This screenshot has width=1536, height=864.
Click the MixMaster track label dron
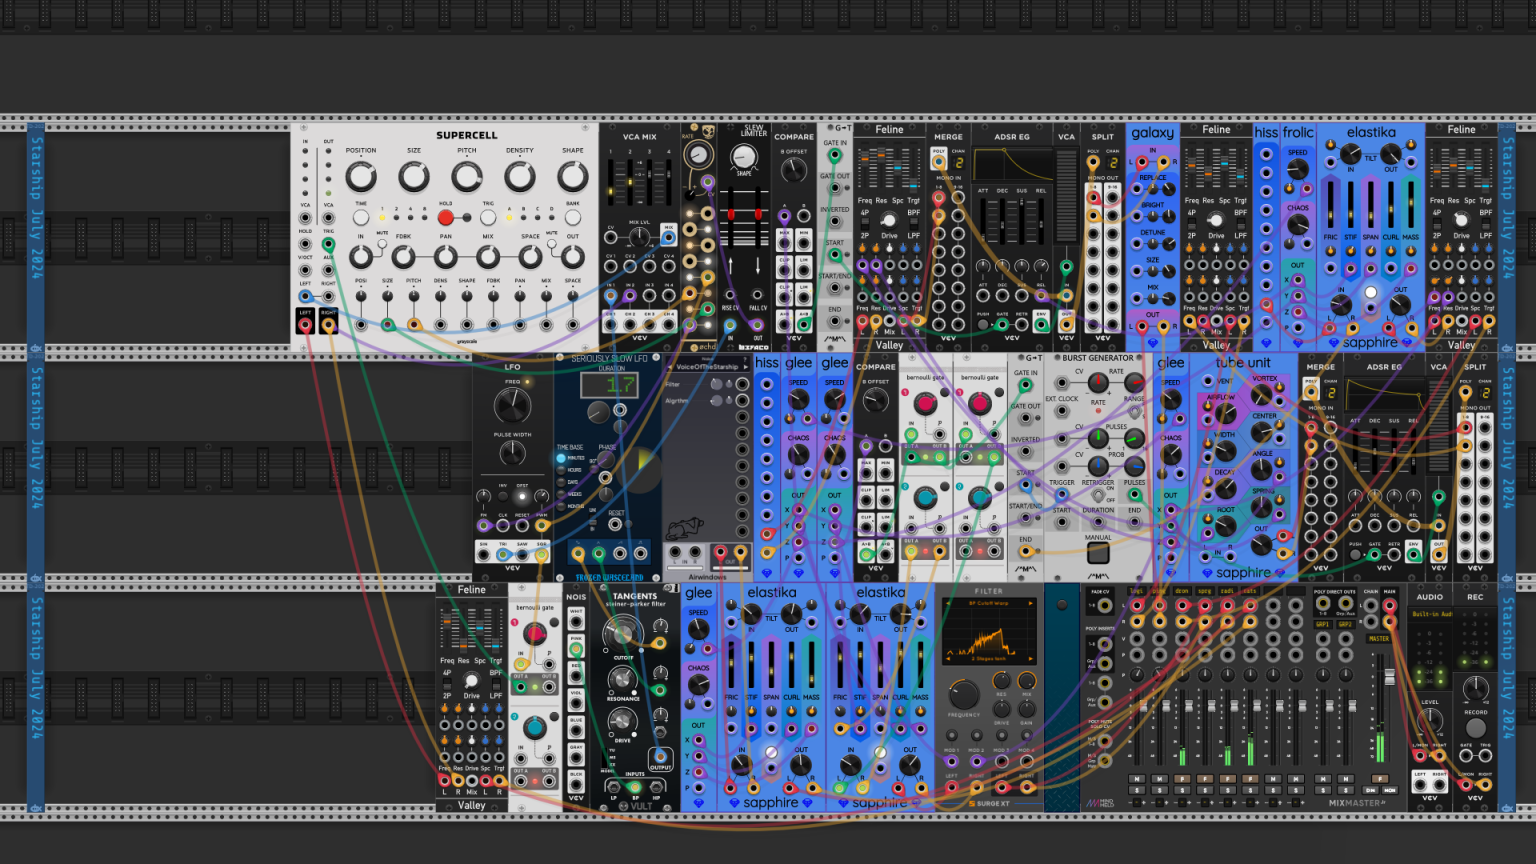pyautogui.click(x=1182, y=592)
